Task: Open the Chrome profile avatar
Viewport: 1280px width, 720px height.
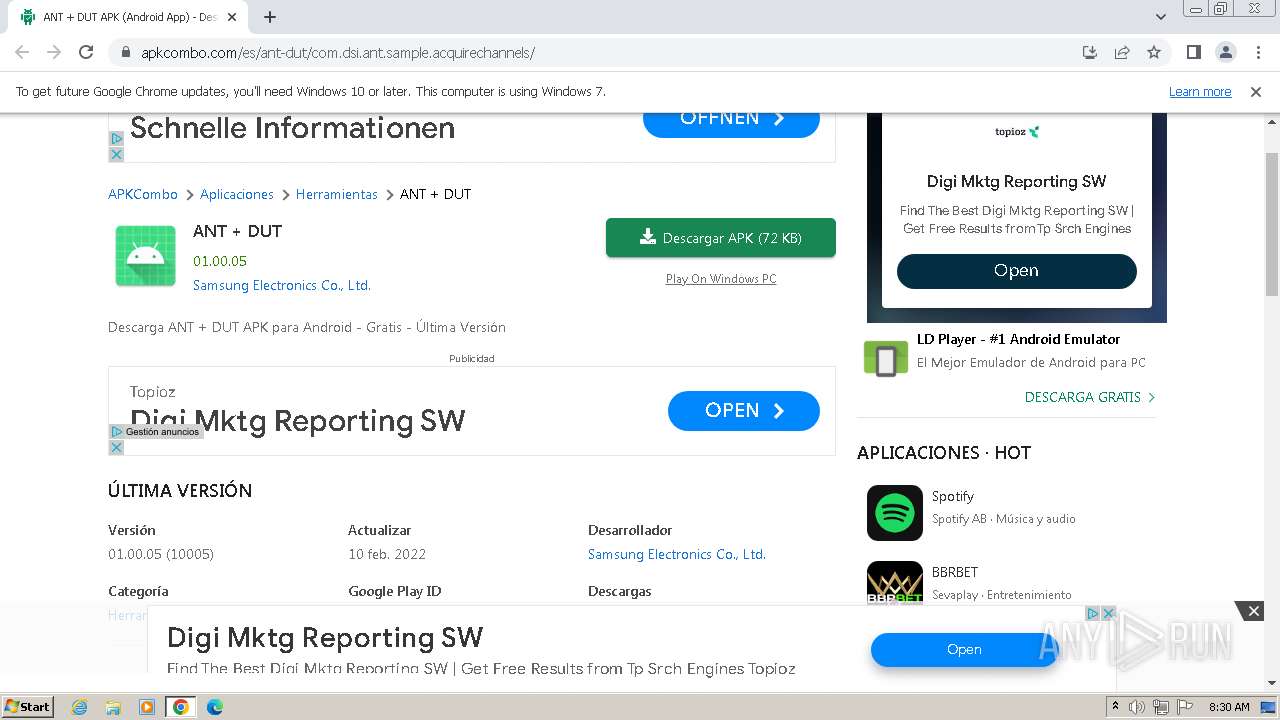Action: tap(1226, 52)
